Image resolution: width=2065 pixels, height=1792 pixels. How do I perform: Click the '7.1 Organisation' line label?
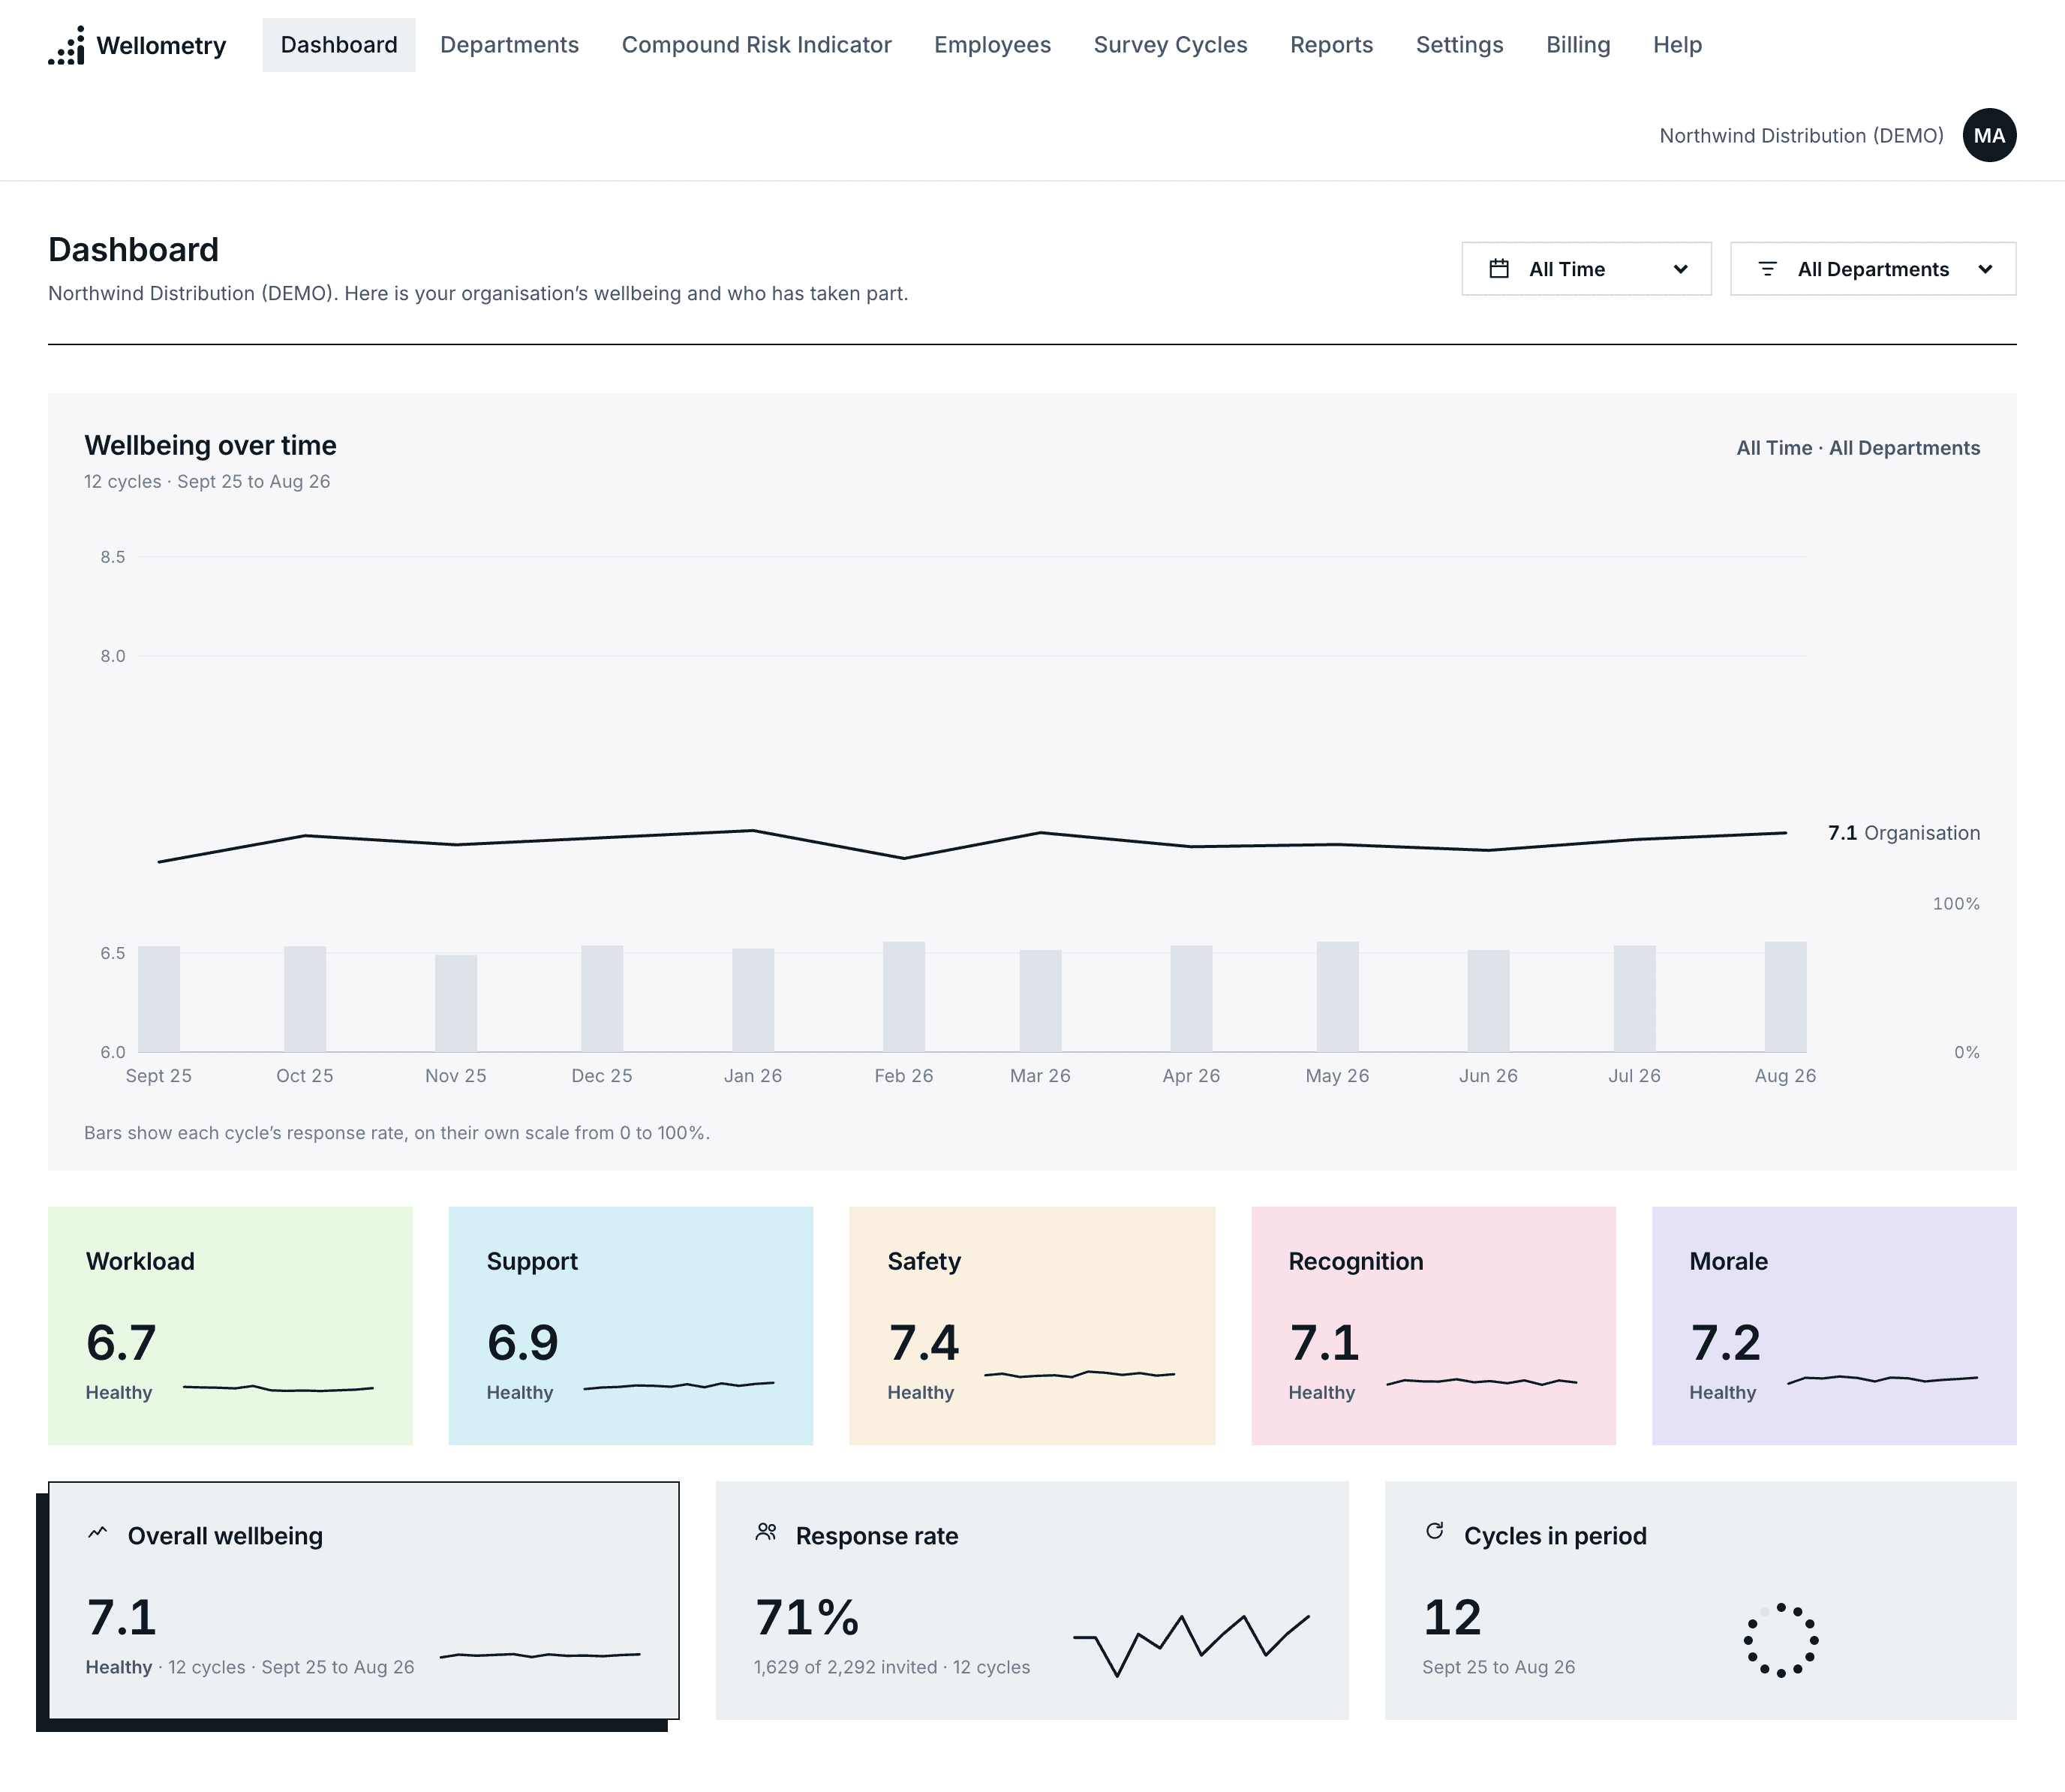pos(1903,833)
